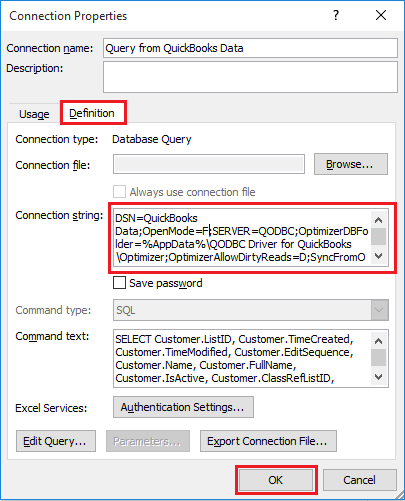Toggle Always use connection file checkbox
This screenshot has width=405, height=501.
click(119, 192)
